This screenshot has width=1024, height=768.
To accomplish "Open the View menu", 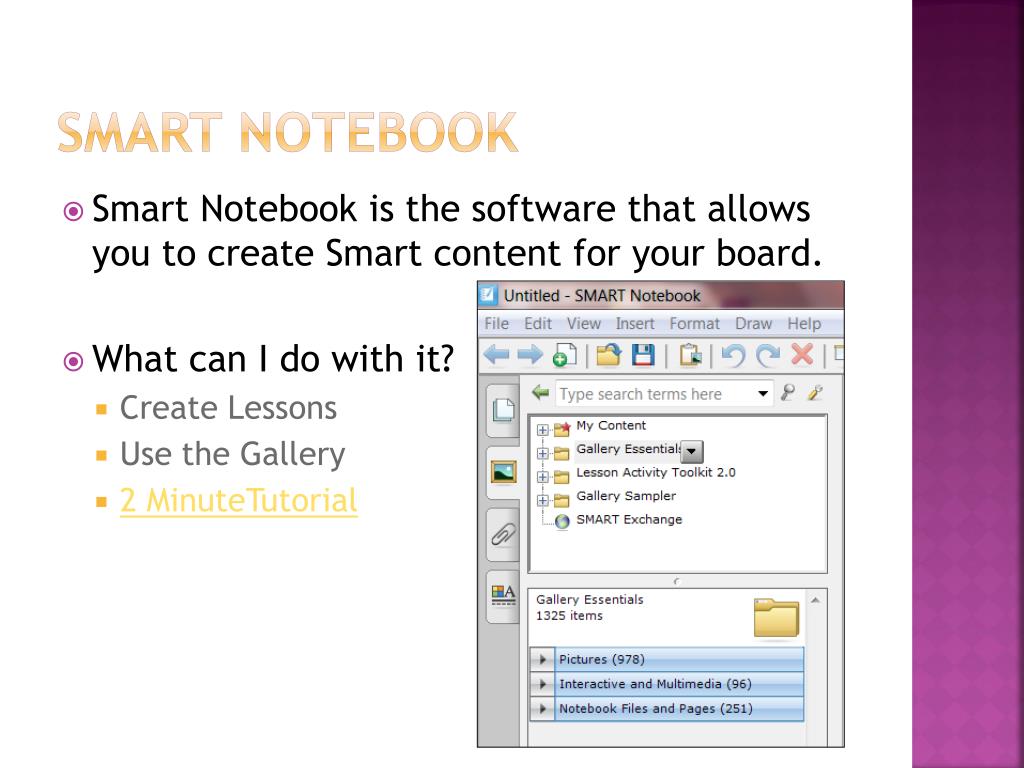I will click(x=583, y=323).
